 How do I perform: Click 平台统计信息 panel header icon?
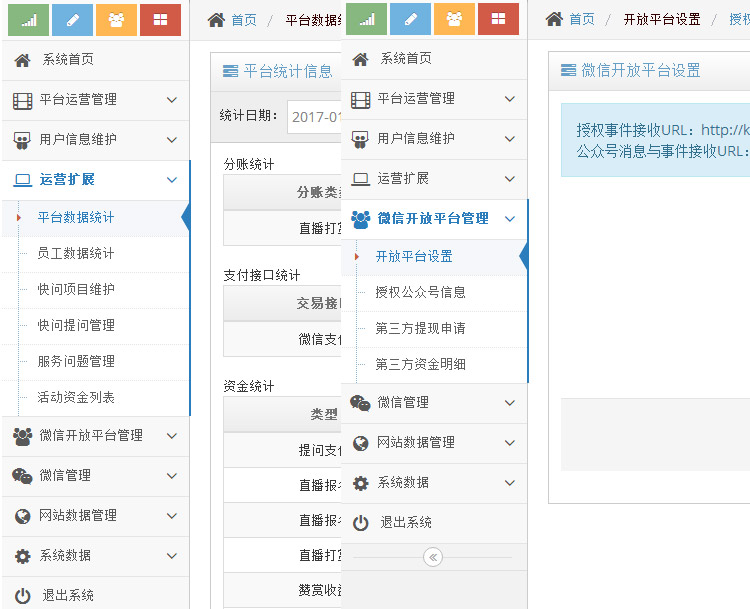[x=231, y=72]
